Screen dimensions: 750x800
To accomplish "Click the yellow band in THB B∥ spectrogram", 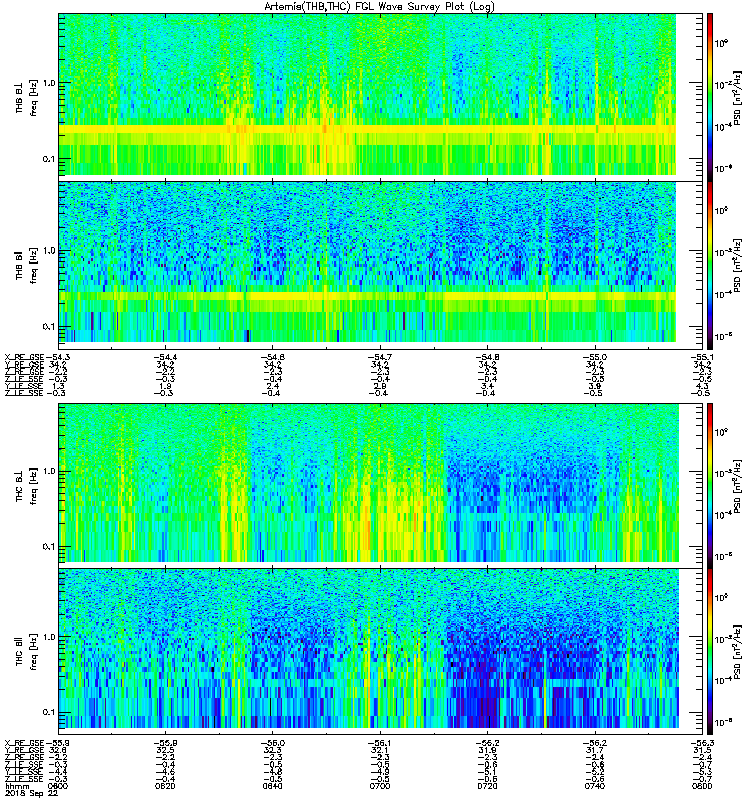I will [x=367, y=296].
